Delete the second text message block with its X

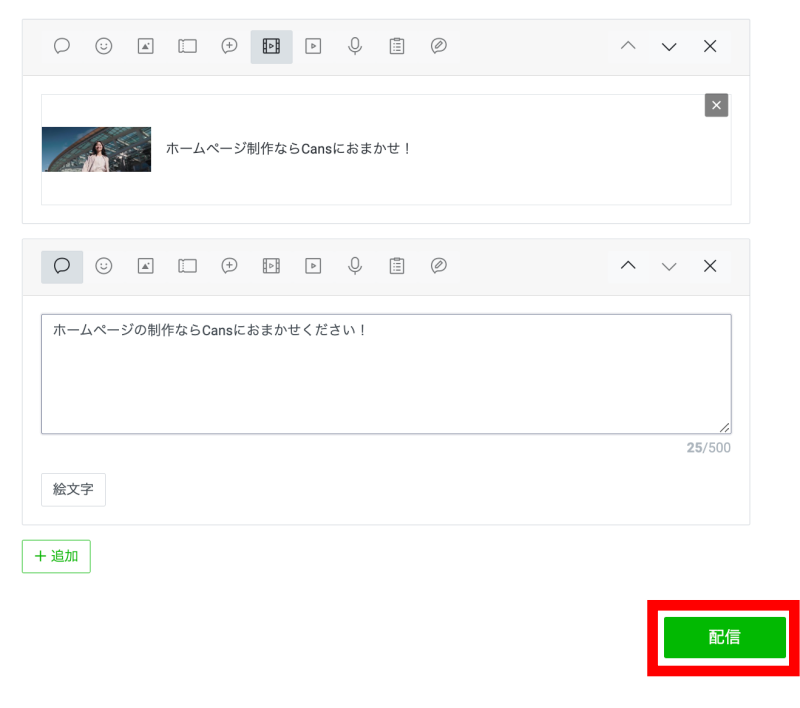[710, 266]
